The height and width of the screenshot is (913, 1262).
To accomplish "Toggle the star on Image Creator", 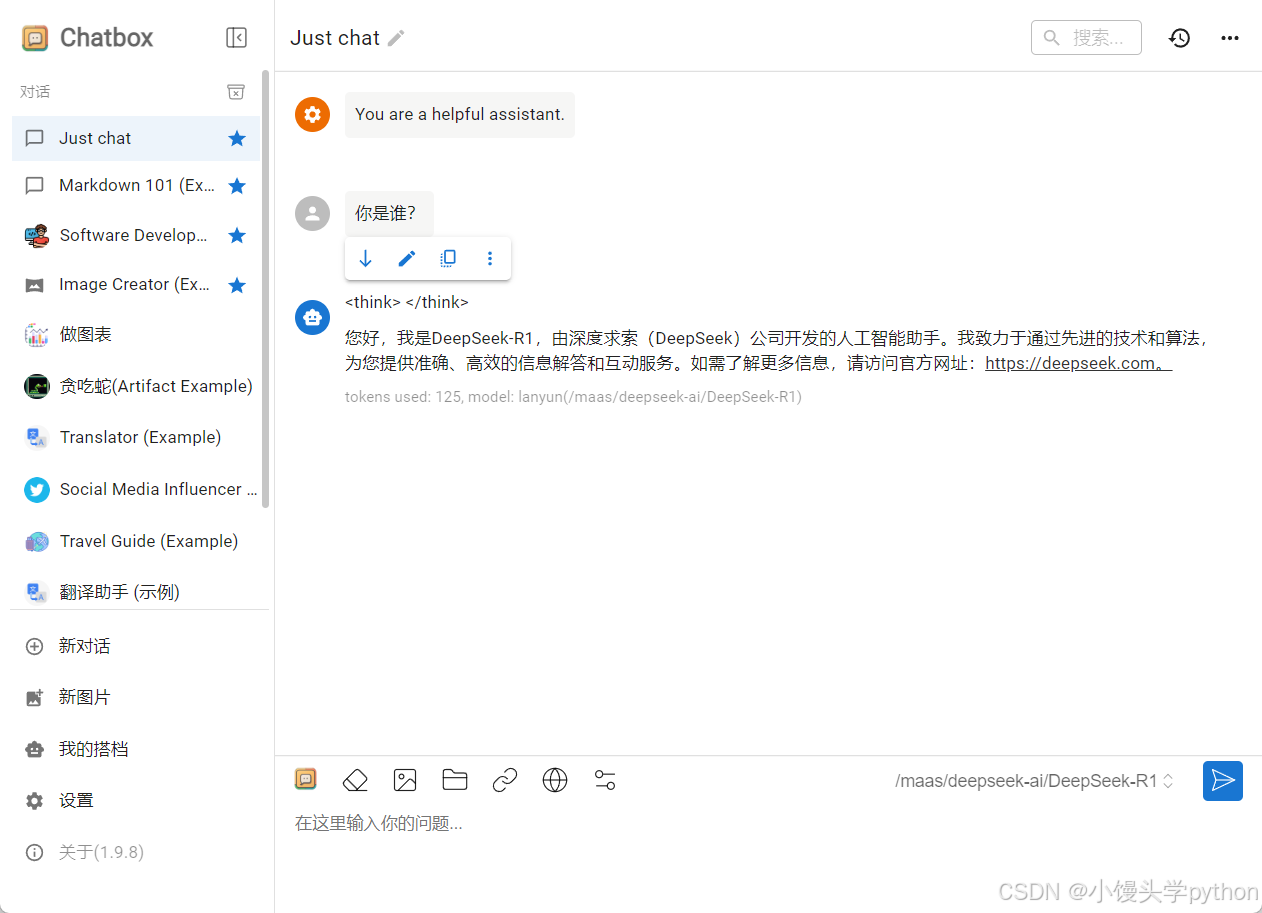I will (237, 285).
